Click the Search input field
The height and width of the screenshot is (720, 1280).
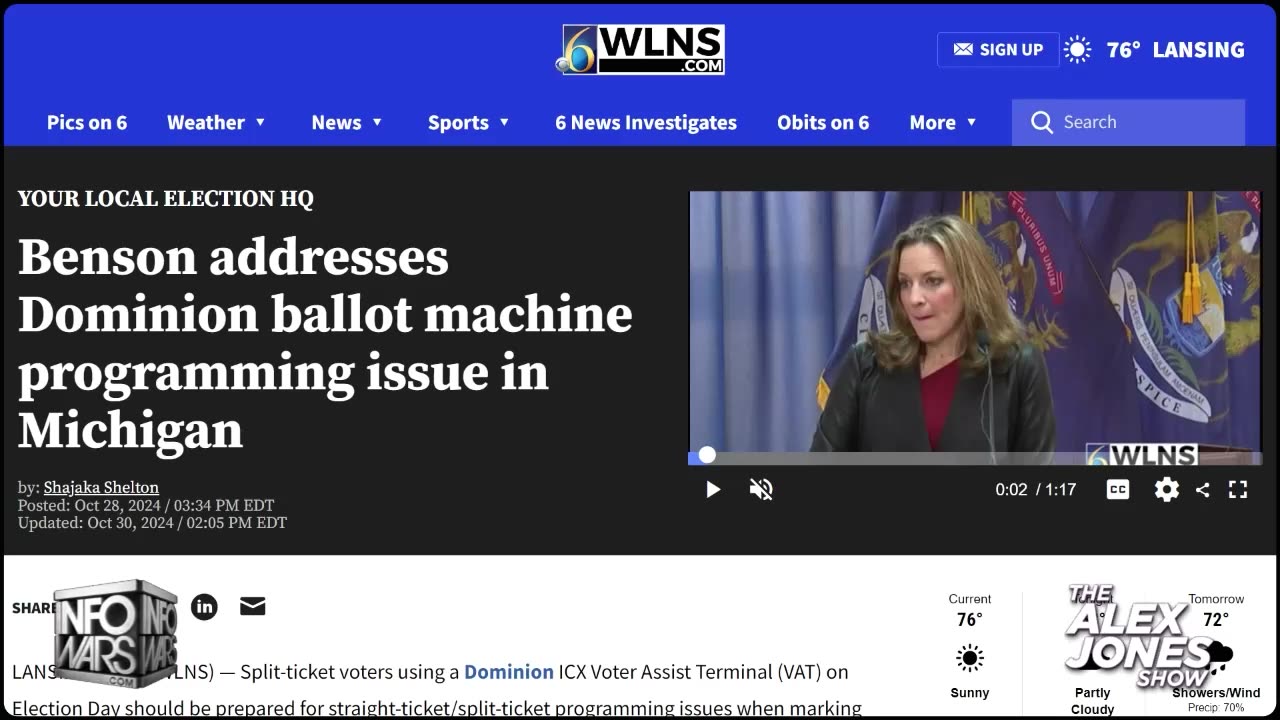coord(1128,122)
